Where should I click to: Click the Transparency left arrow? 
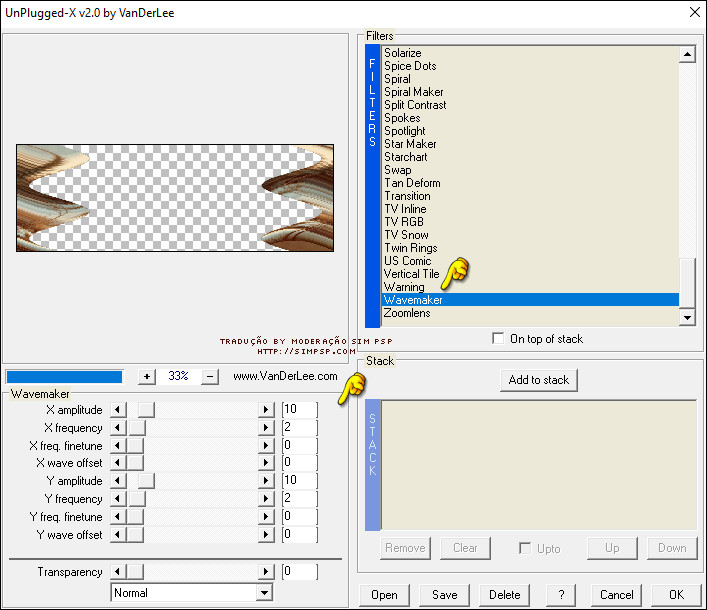click(117, 572)
